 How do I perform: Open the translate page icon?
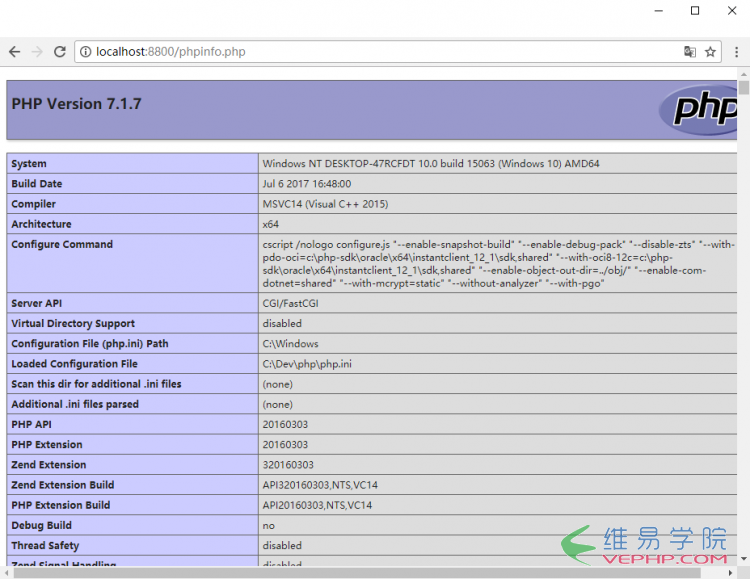[x=689, y=52]
